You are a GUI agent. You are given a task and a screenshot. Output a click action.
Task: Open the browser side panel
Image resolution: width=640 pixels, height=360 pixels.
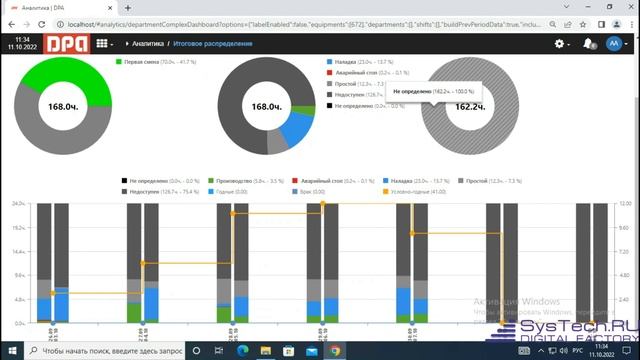601,24
